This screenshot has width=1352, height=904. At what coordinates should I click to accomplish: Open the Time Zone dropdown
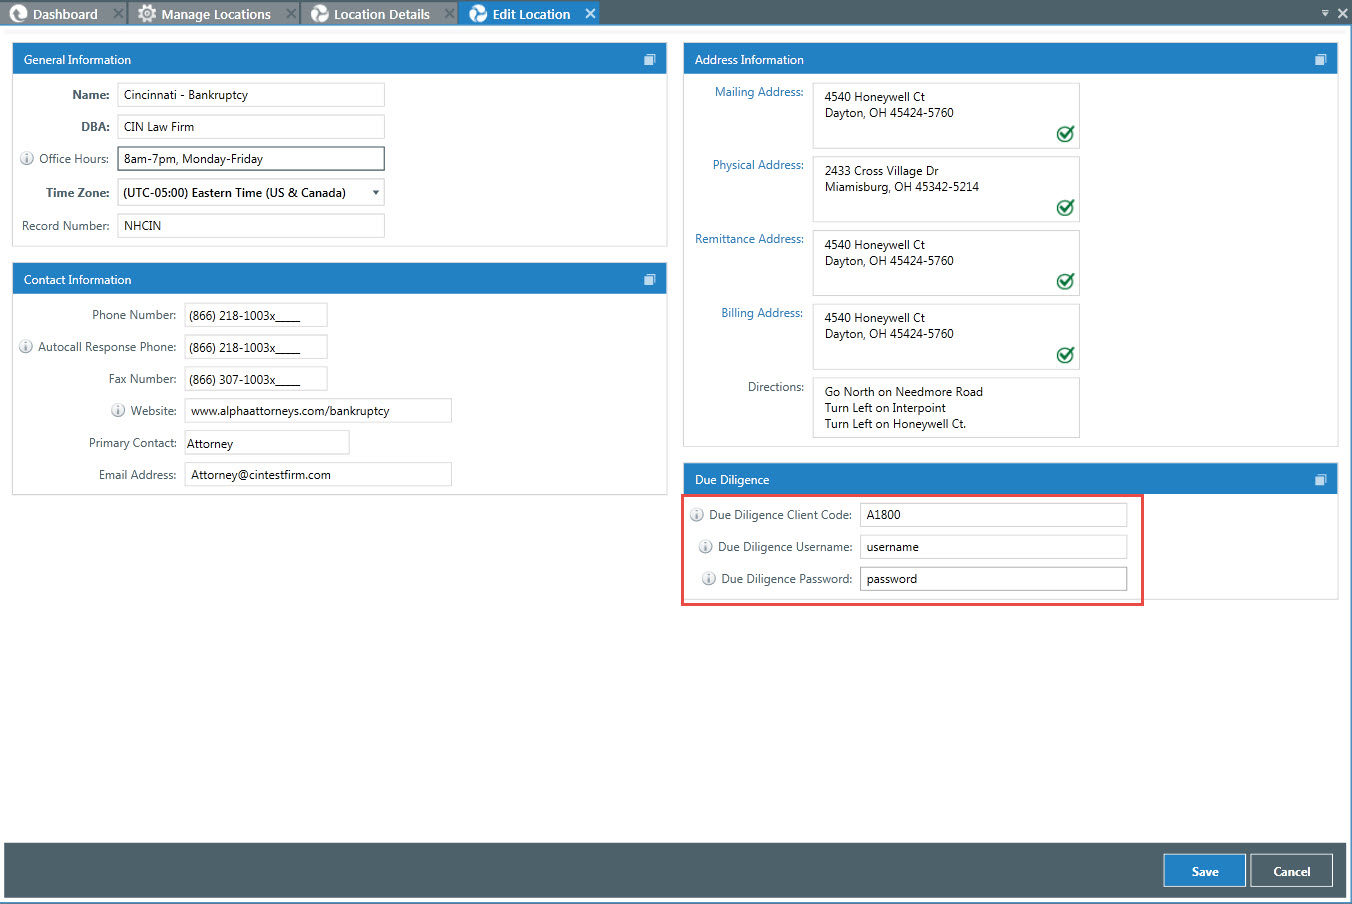pos(376,193)
